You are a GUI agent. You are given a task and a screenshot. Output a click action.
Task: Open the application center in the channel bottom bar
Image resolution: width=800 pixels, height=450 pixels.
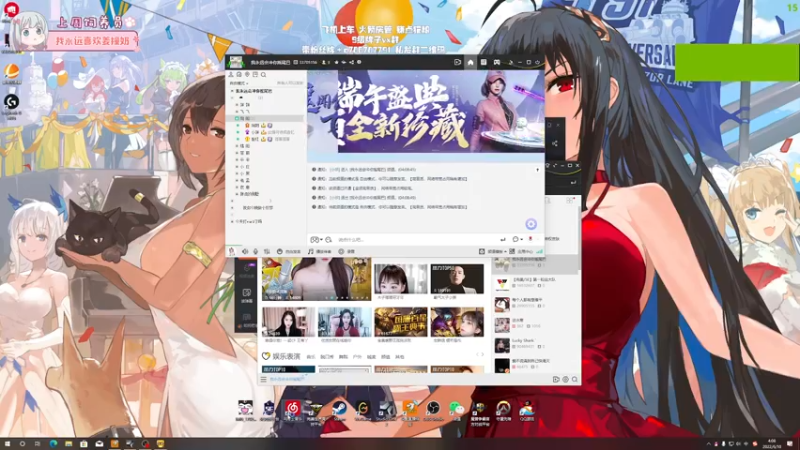(x=521, y=252)
